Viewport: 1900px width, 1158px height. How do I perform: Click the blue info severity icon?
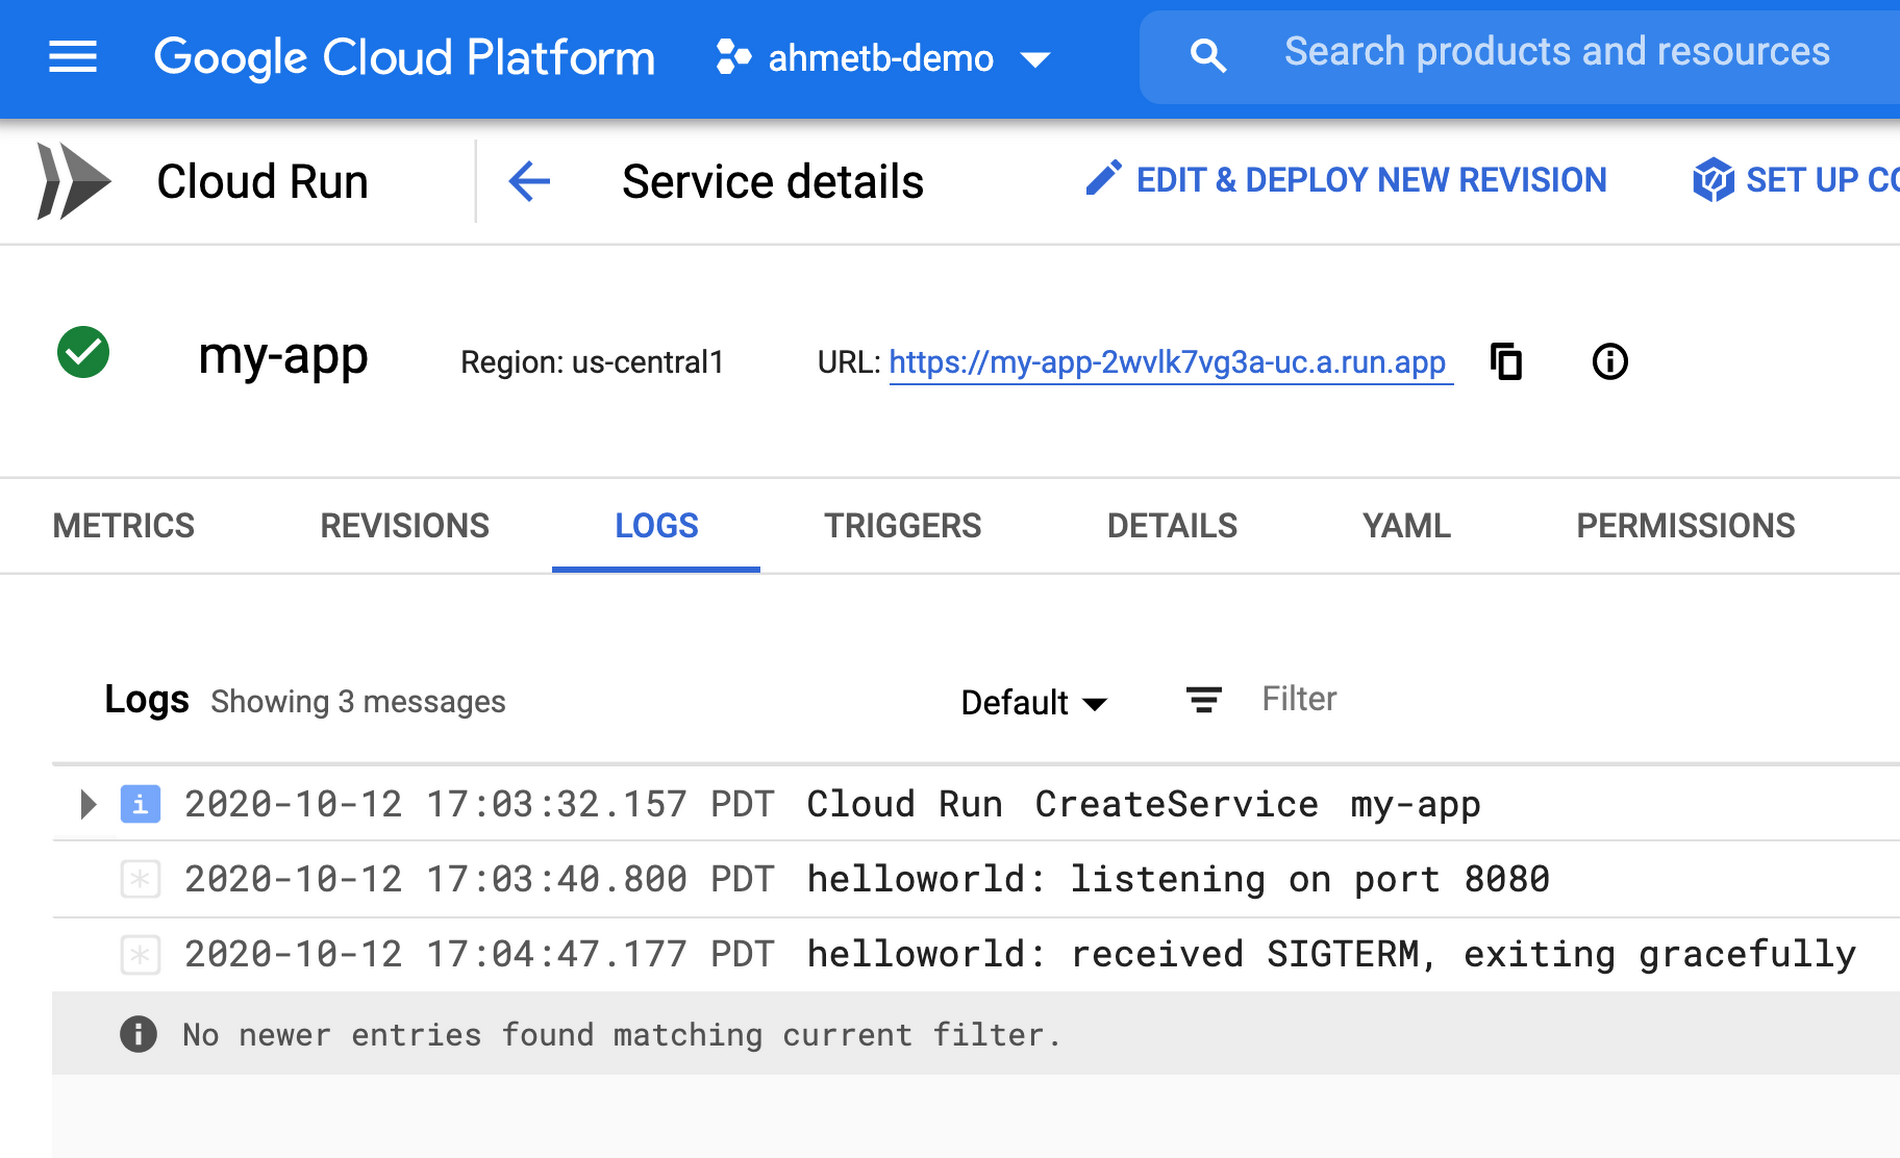pos(140,804)
